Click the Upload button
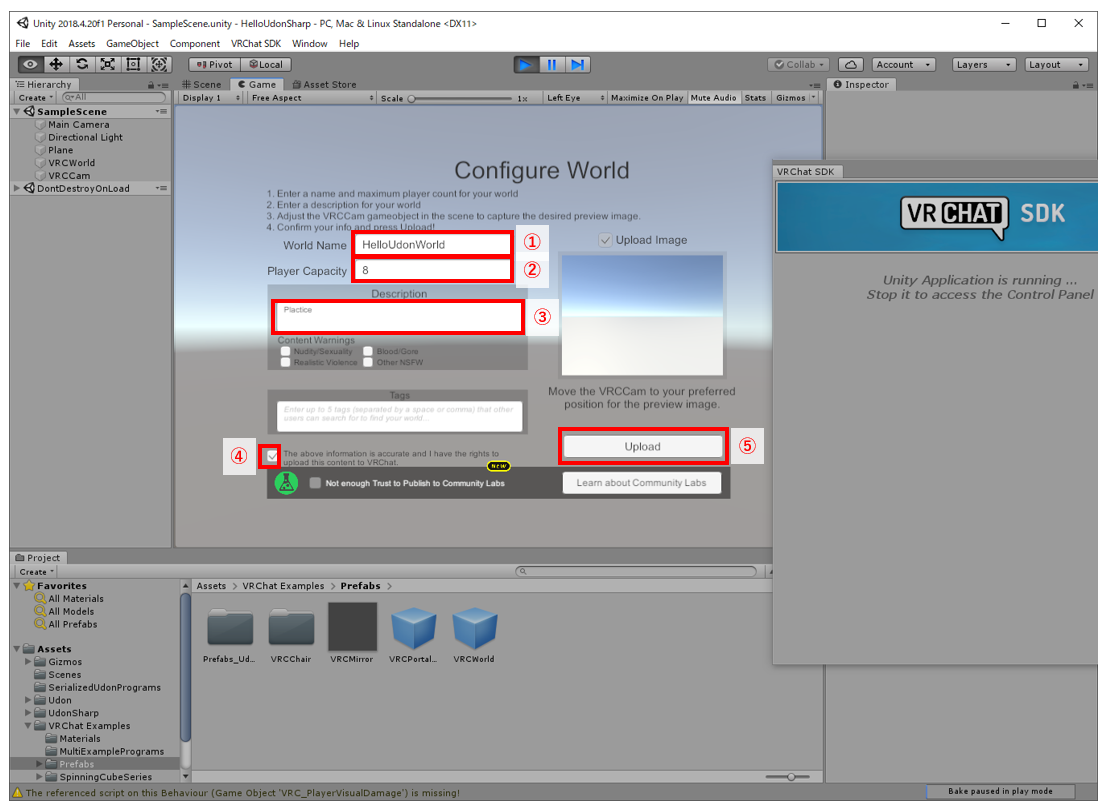Viewport: 1107px width, 810px height. [642, 446]
